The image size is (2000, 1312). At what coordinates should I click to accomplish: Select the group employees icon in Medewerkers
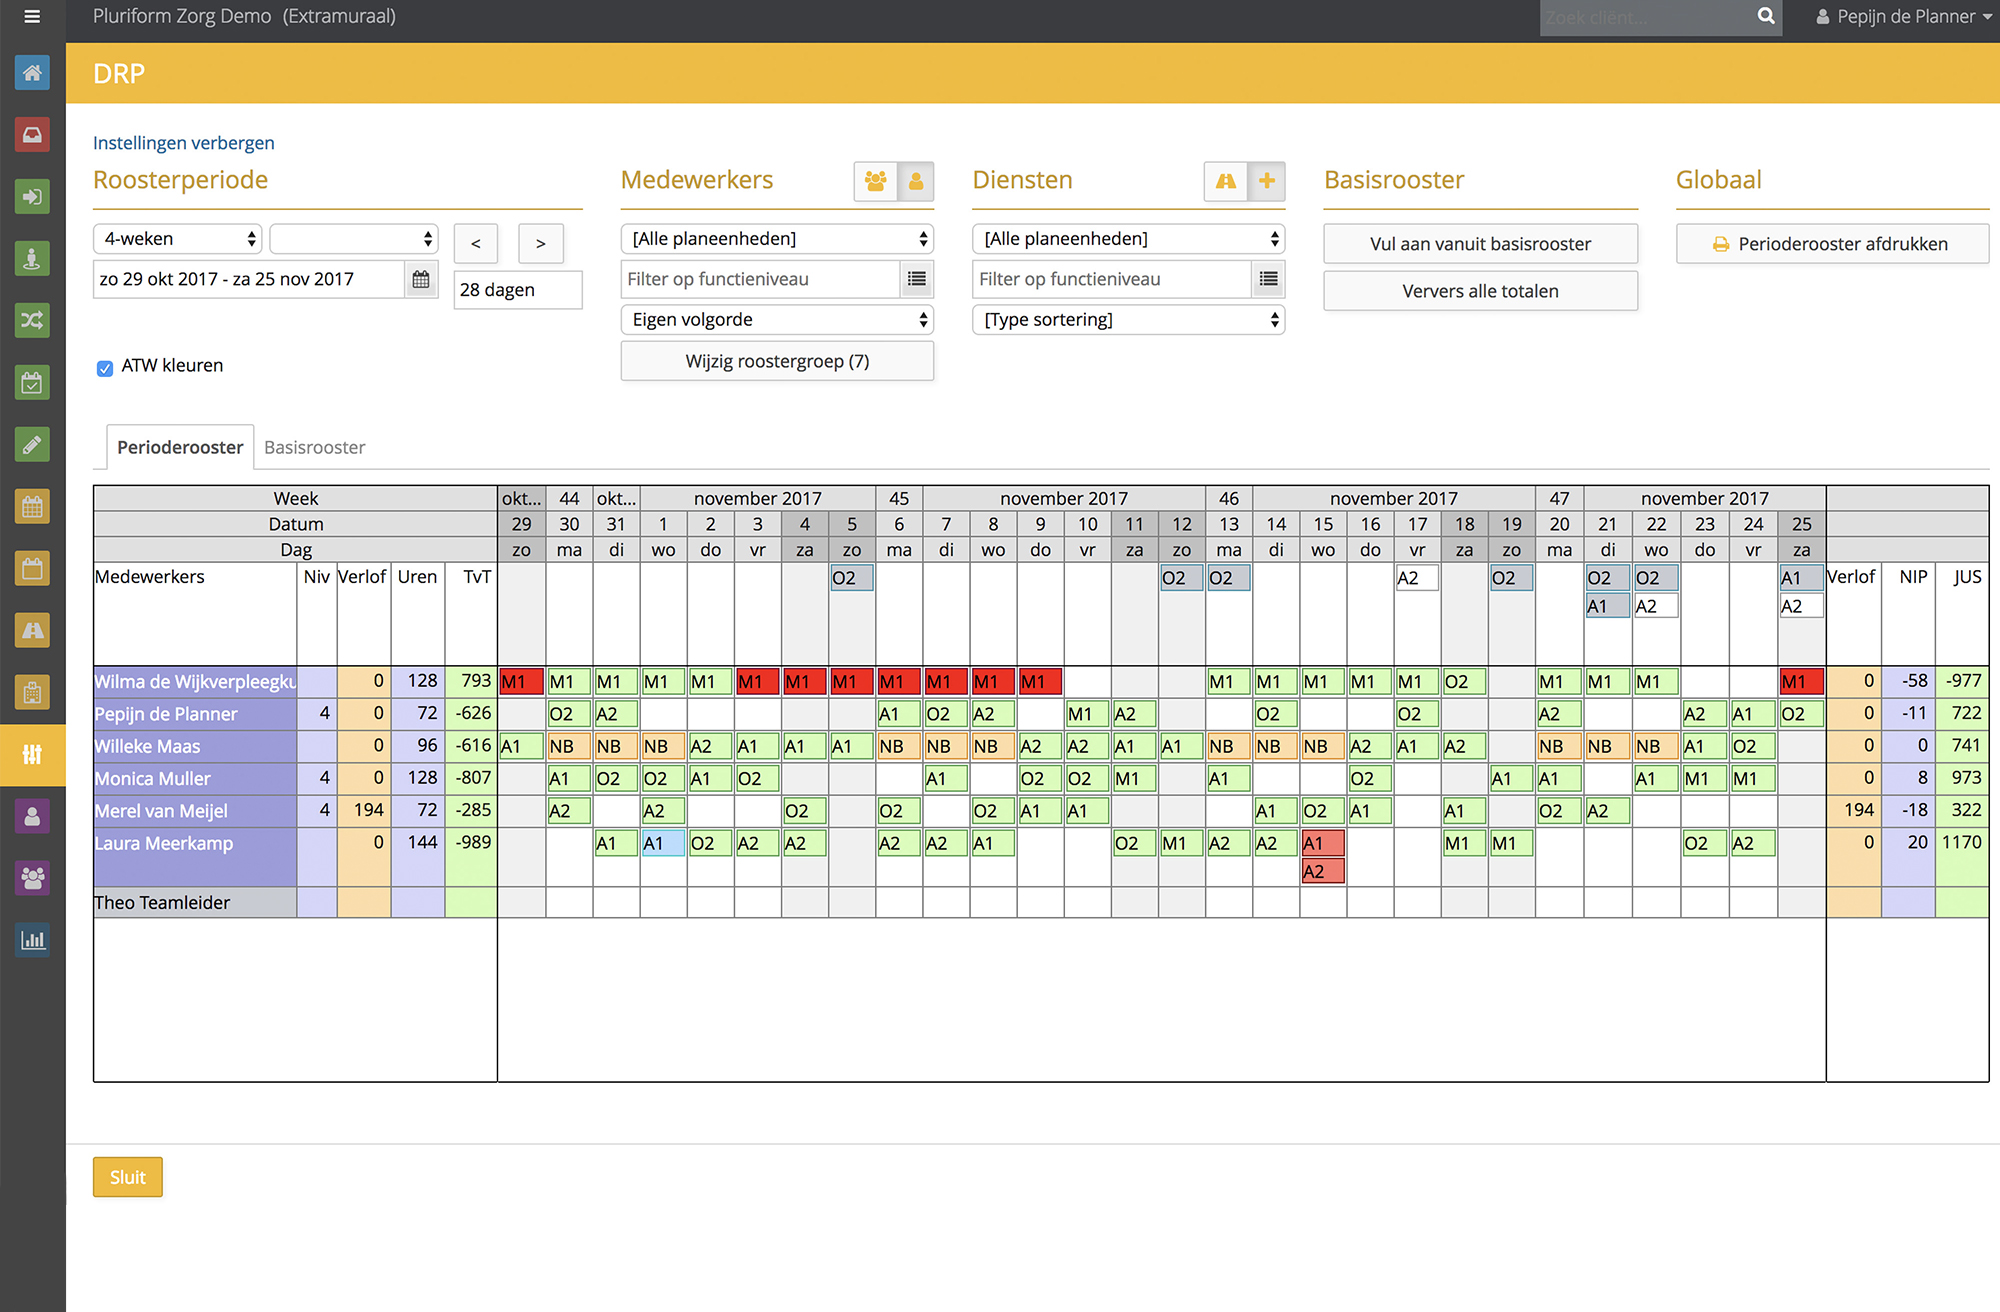click(x=875, y=181)
